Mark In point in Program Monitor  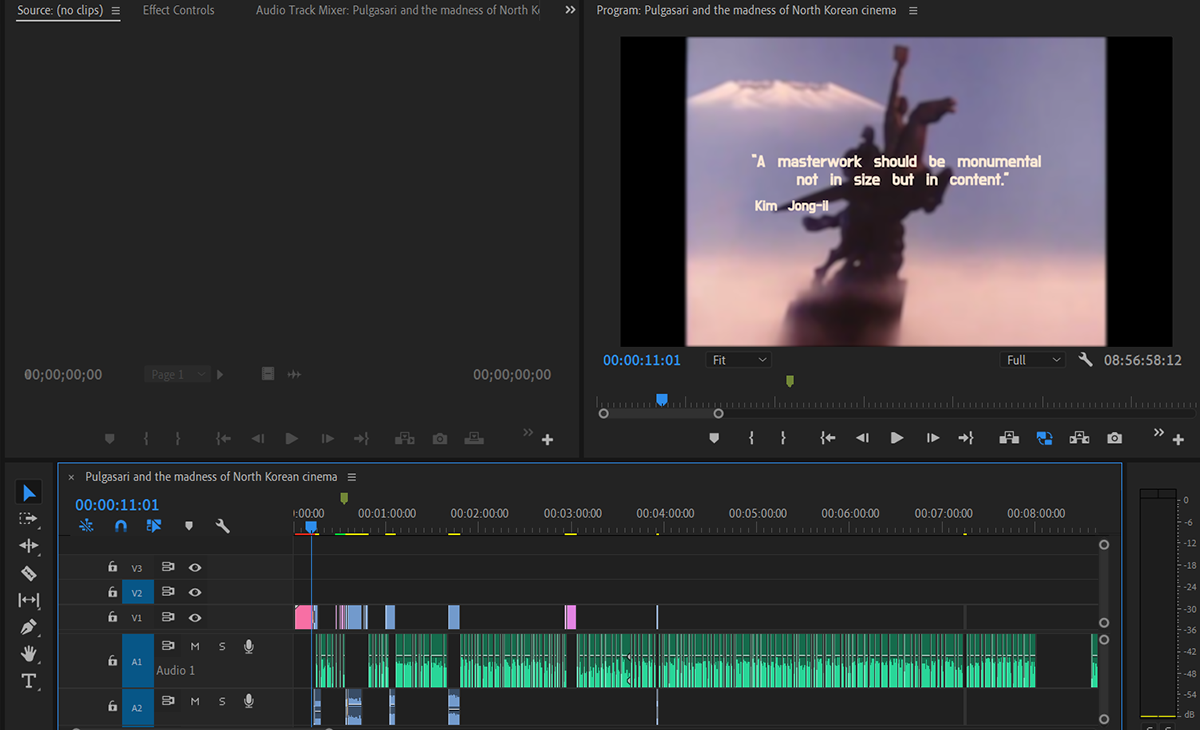[751, 438]
